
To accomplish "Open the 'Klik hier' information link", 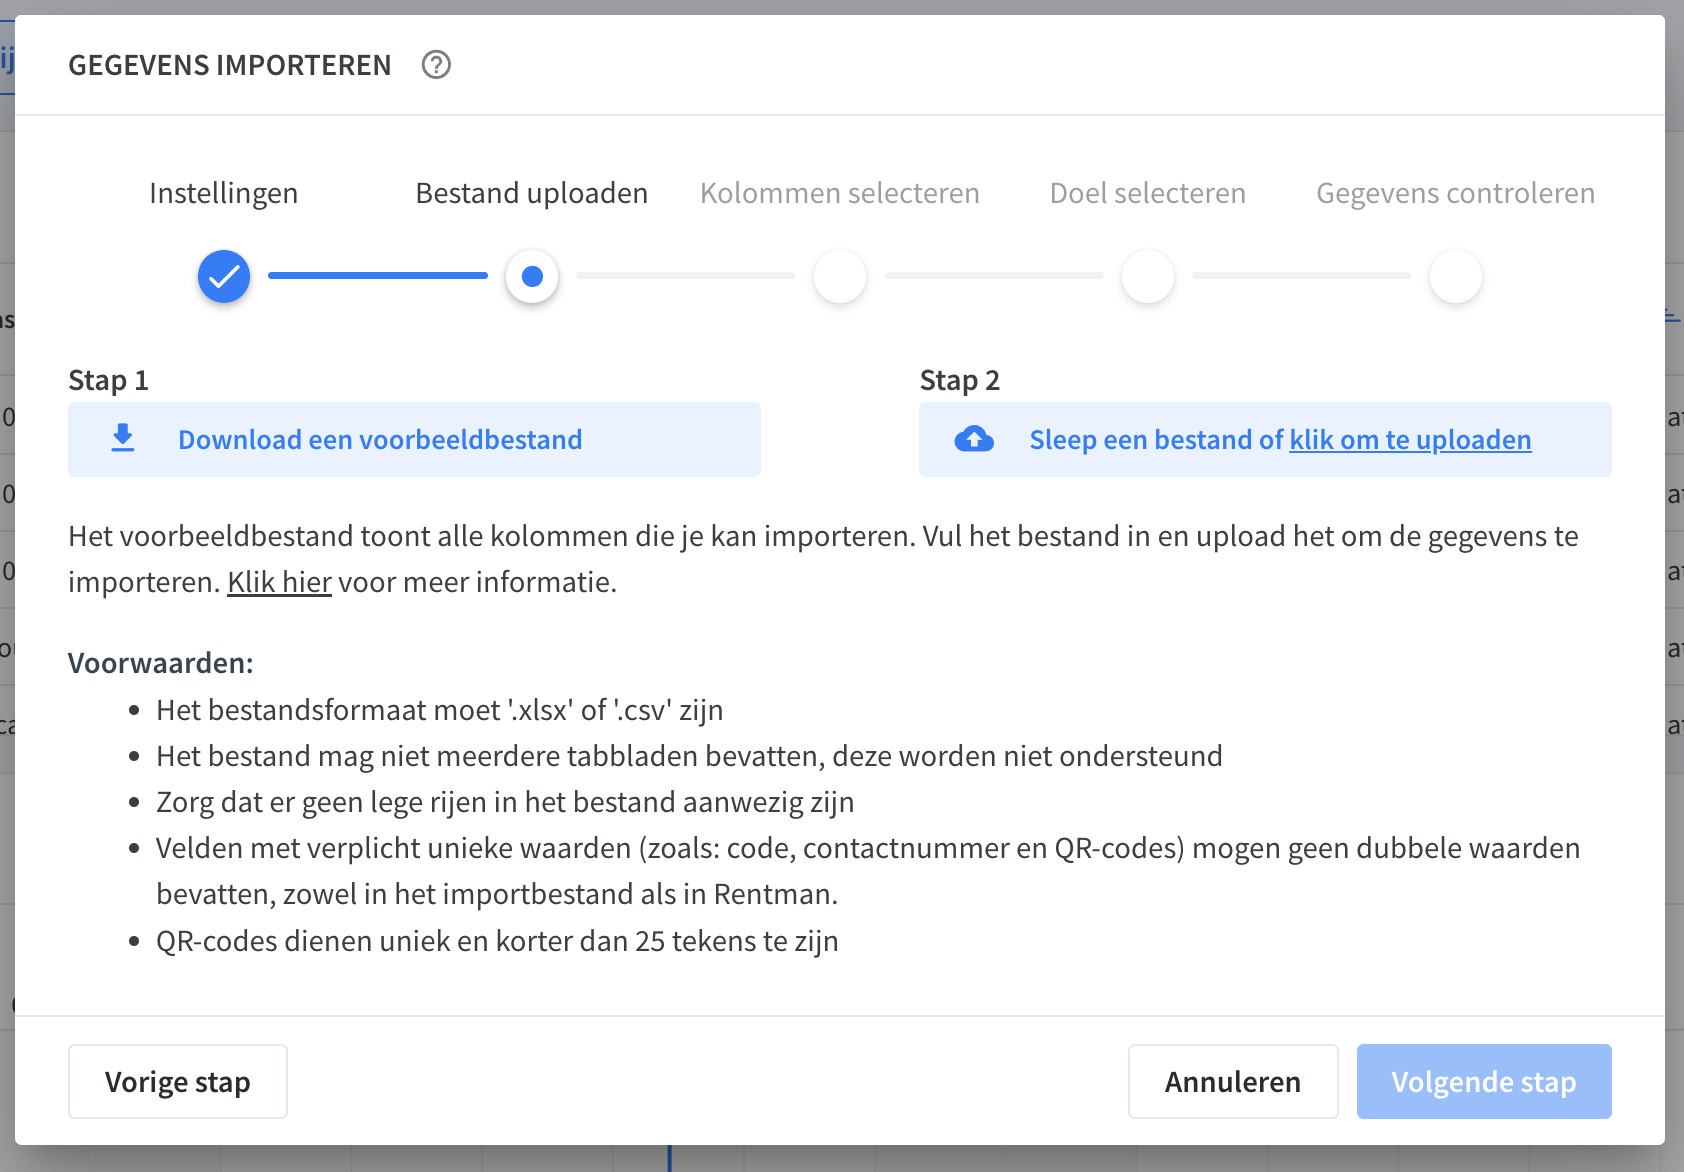I will [x=279, y=582].
